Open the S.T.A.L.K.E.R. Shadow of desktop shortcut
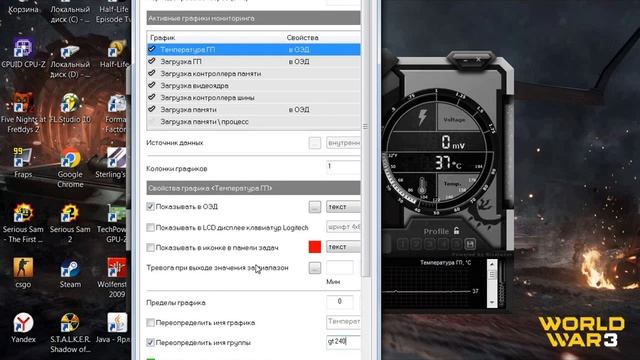The height and width of the screenshot is (360, 640). [x=70, y=333]
